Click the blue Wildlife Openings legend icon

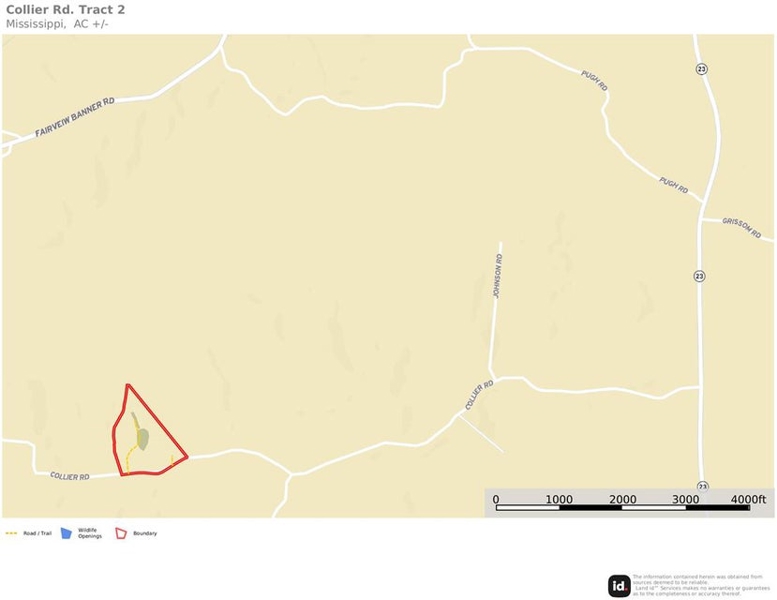coord(66,533)
